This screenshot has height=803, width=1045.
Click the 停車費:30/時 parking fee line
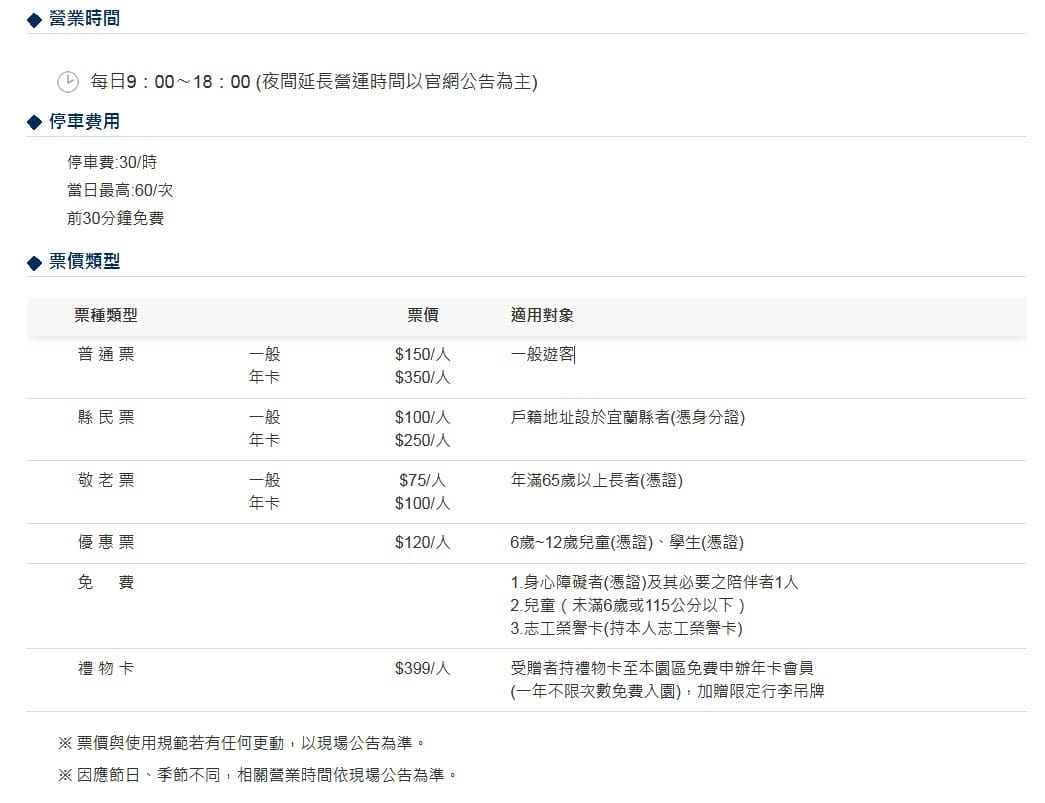point(112,162)
